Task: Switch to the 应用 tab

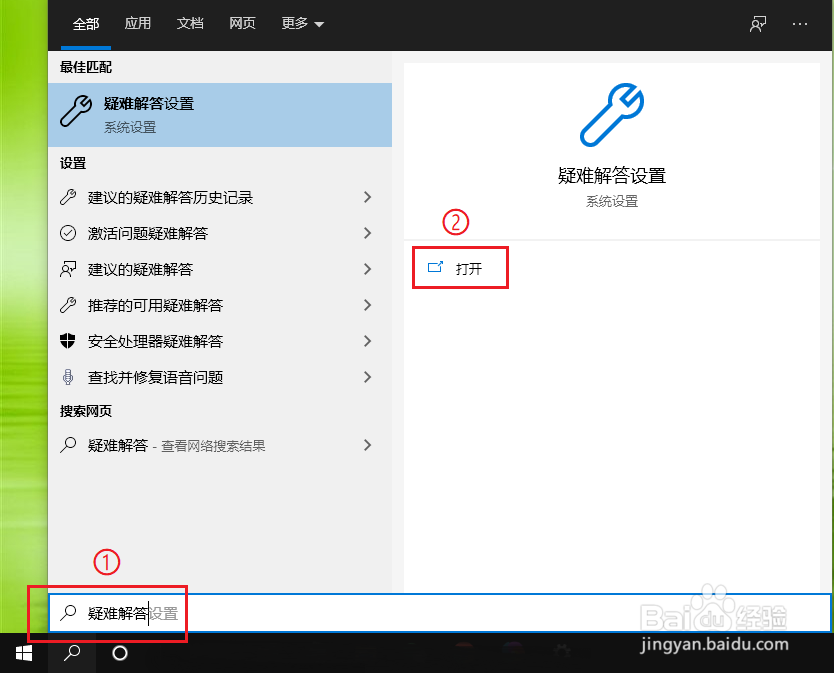Action: 138,23
